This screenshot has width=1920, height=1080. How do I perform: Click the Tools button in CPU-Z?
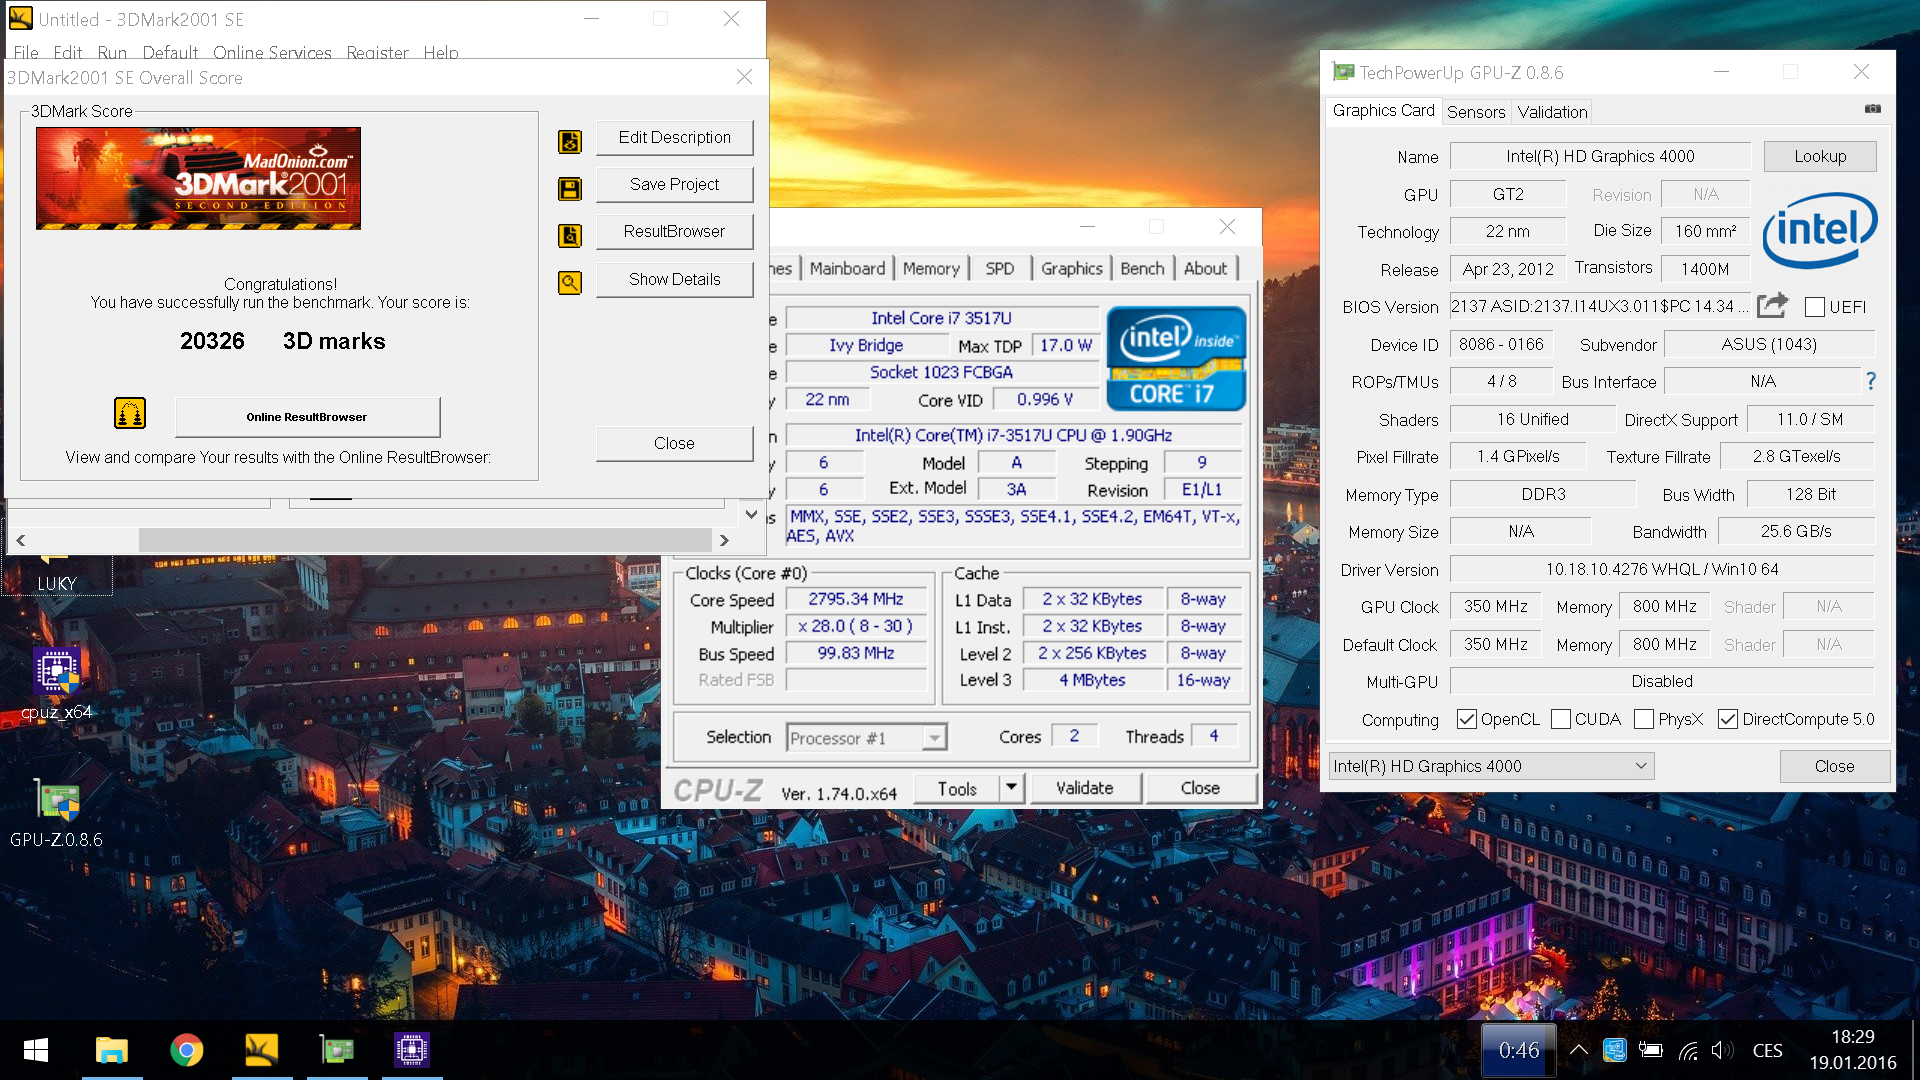(x=956, y=788)
